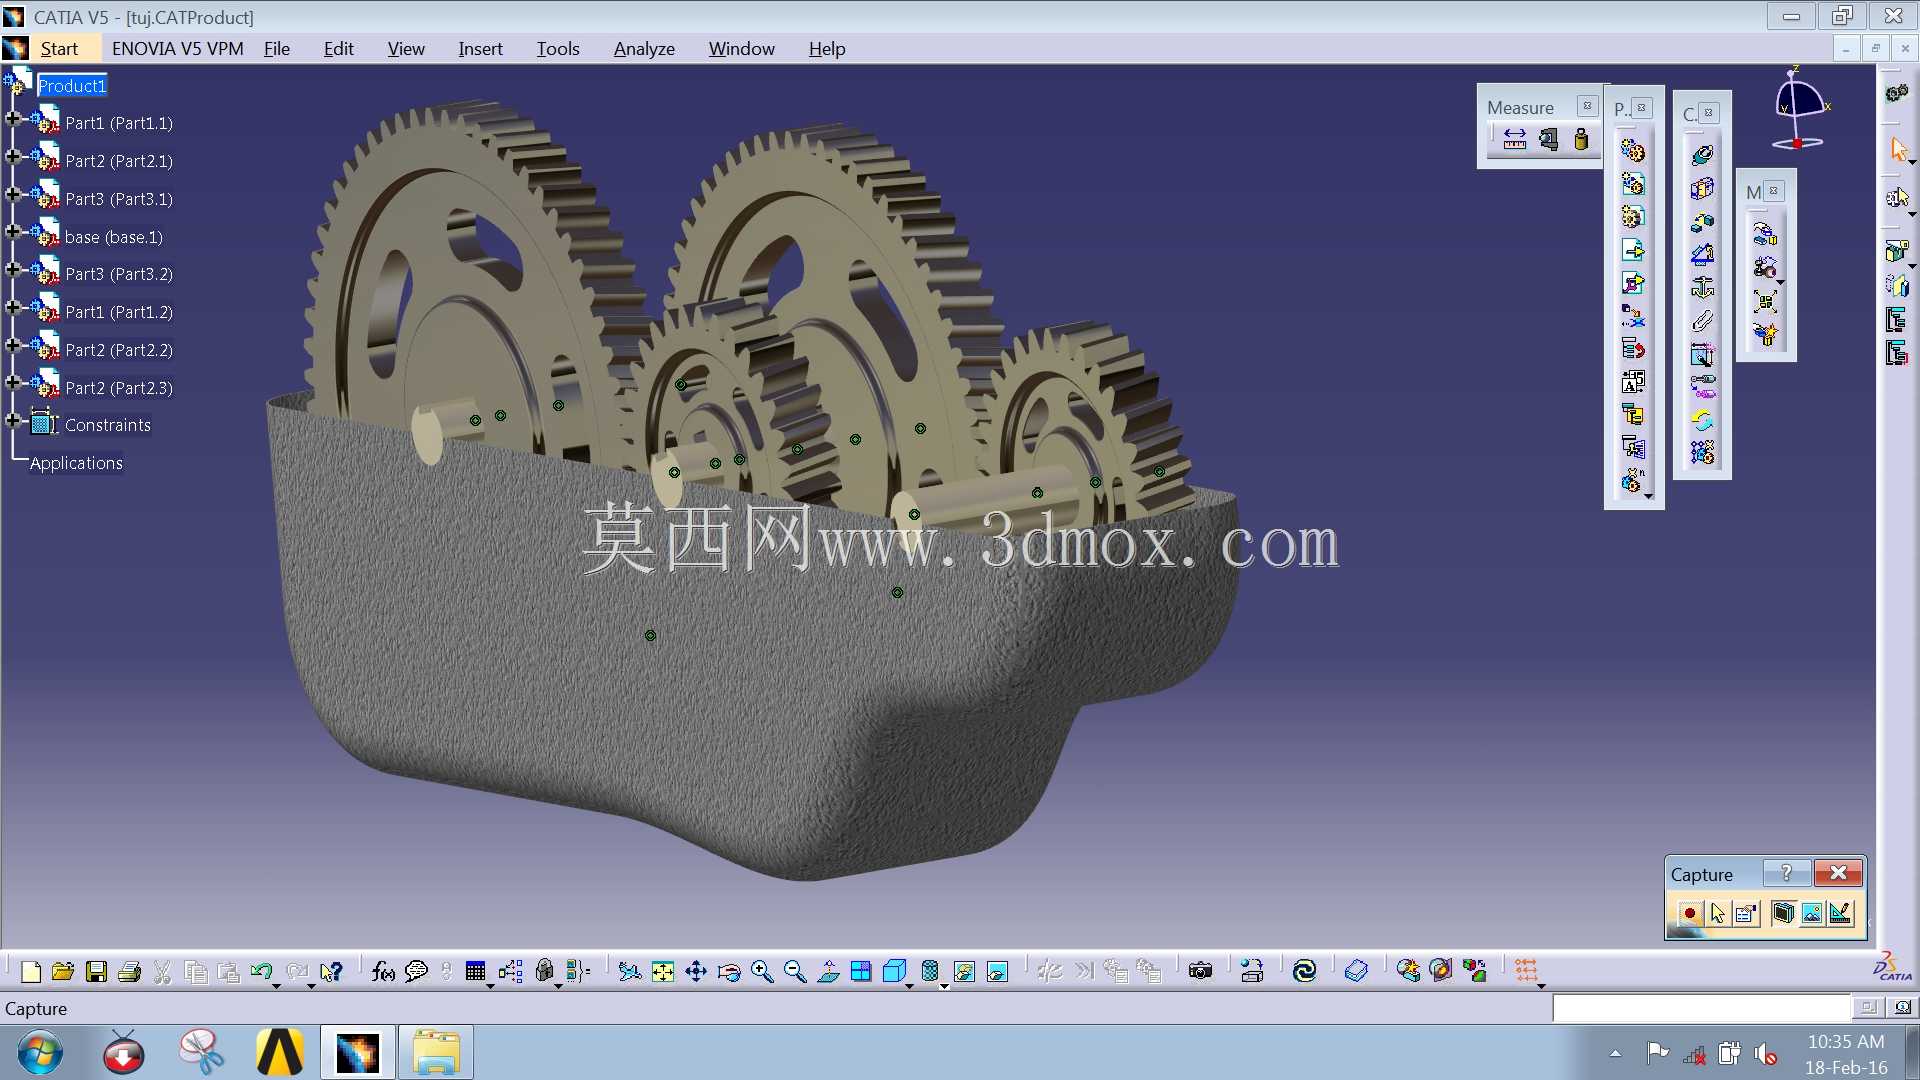Start capture with the red record button
Image resolution: width=1920 pixels, height=1080 pixels.
click(1689, 913)
